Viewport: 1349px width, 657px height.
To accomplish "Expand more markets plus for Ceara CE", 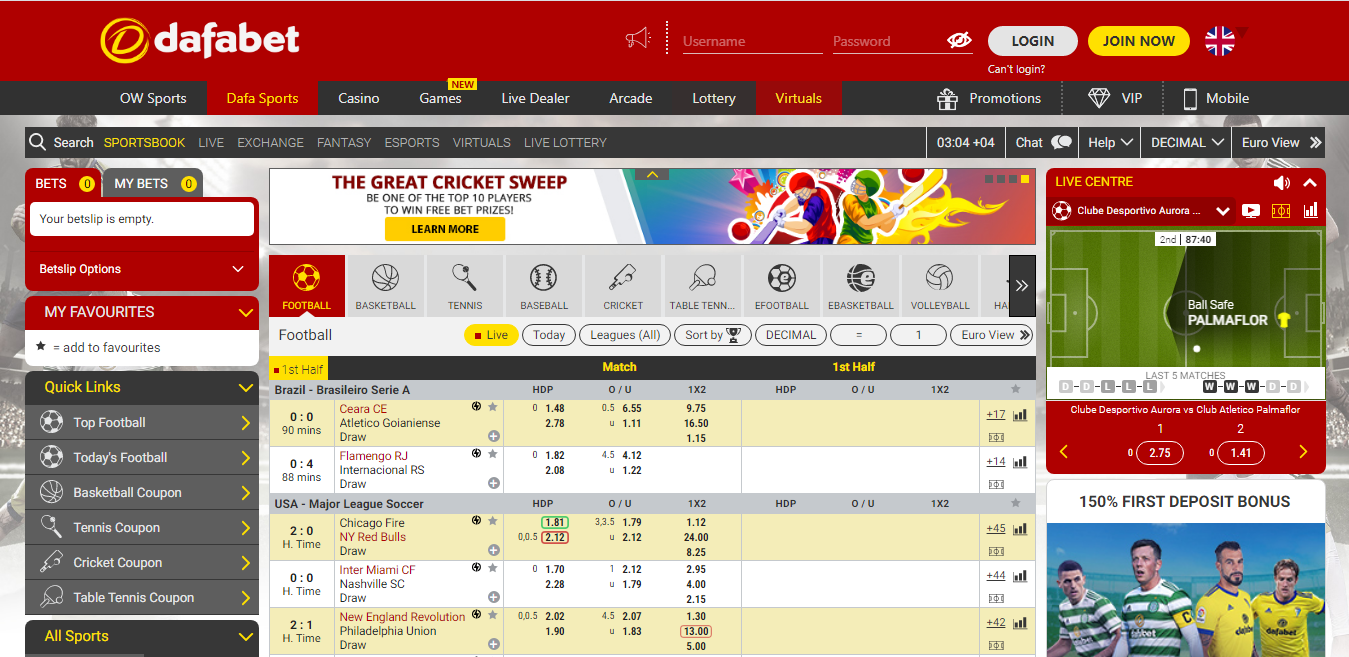I will (x=494, y=436).
